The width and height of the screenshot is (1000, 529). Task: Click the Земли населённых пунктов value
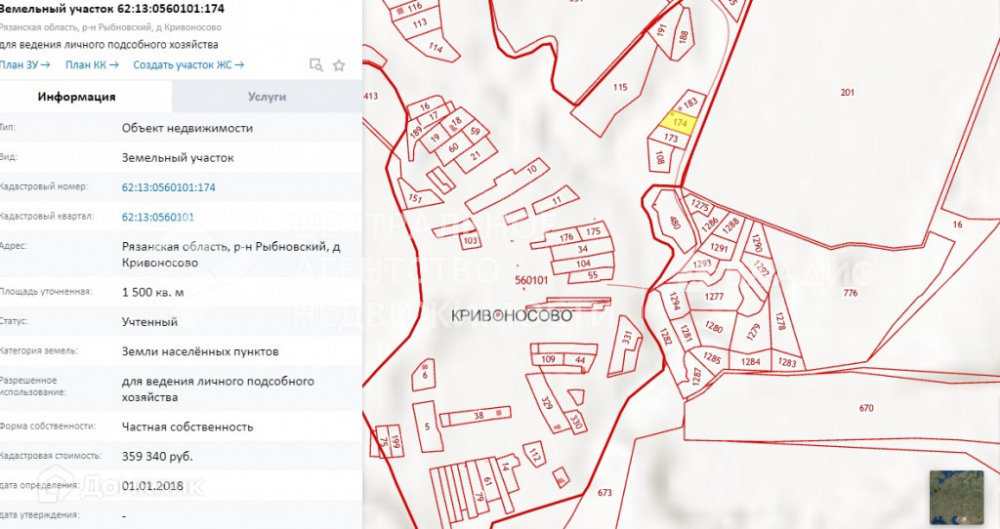tap(200, 352)
